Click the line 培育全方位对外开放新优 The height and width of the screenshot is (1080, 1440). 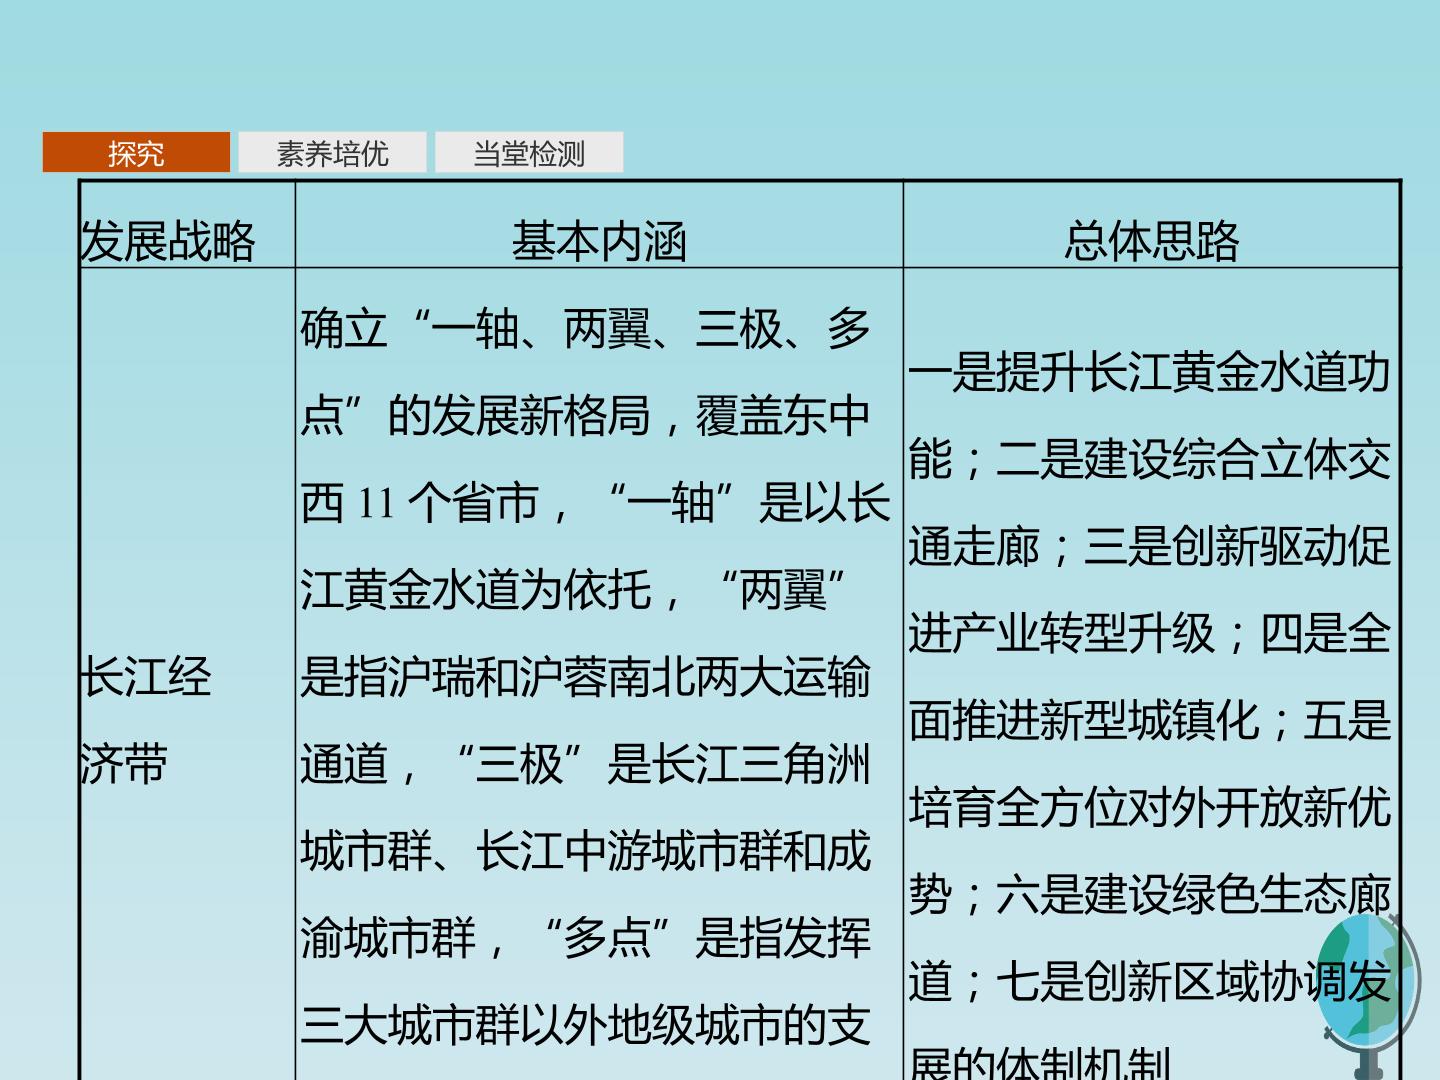click(x=1149, y=807)
